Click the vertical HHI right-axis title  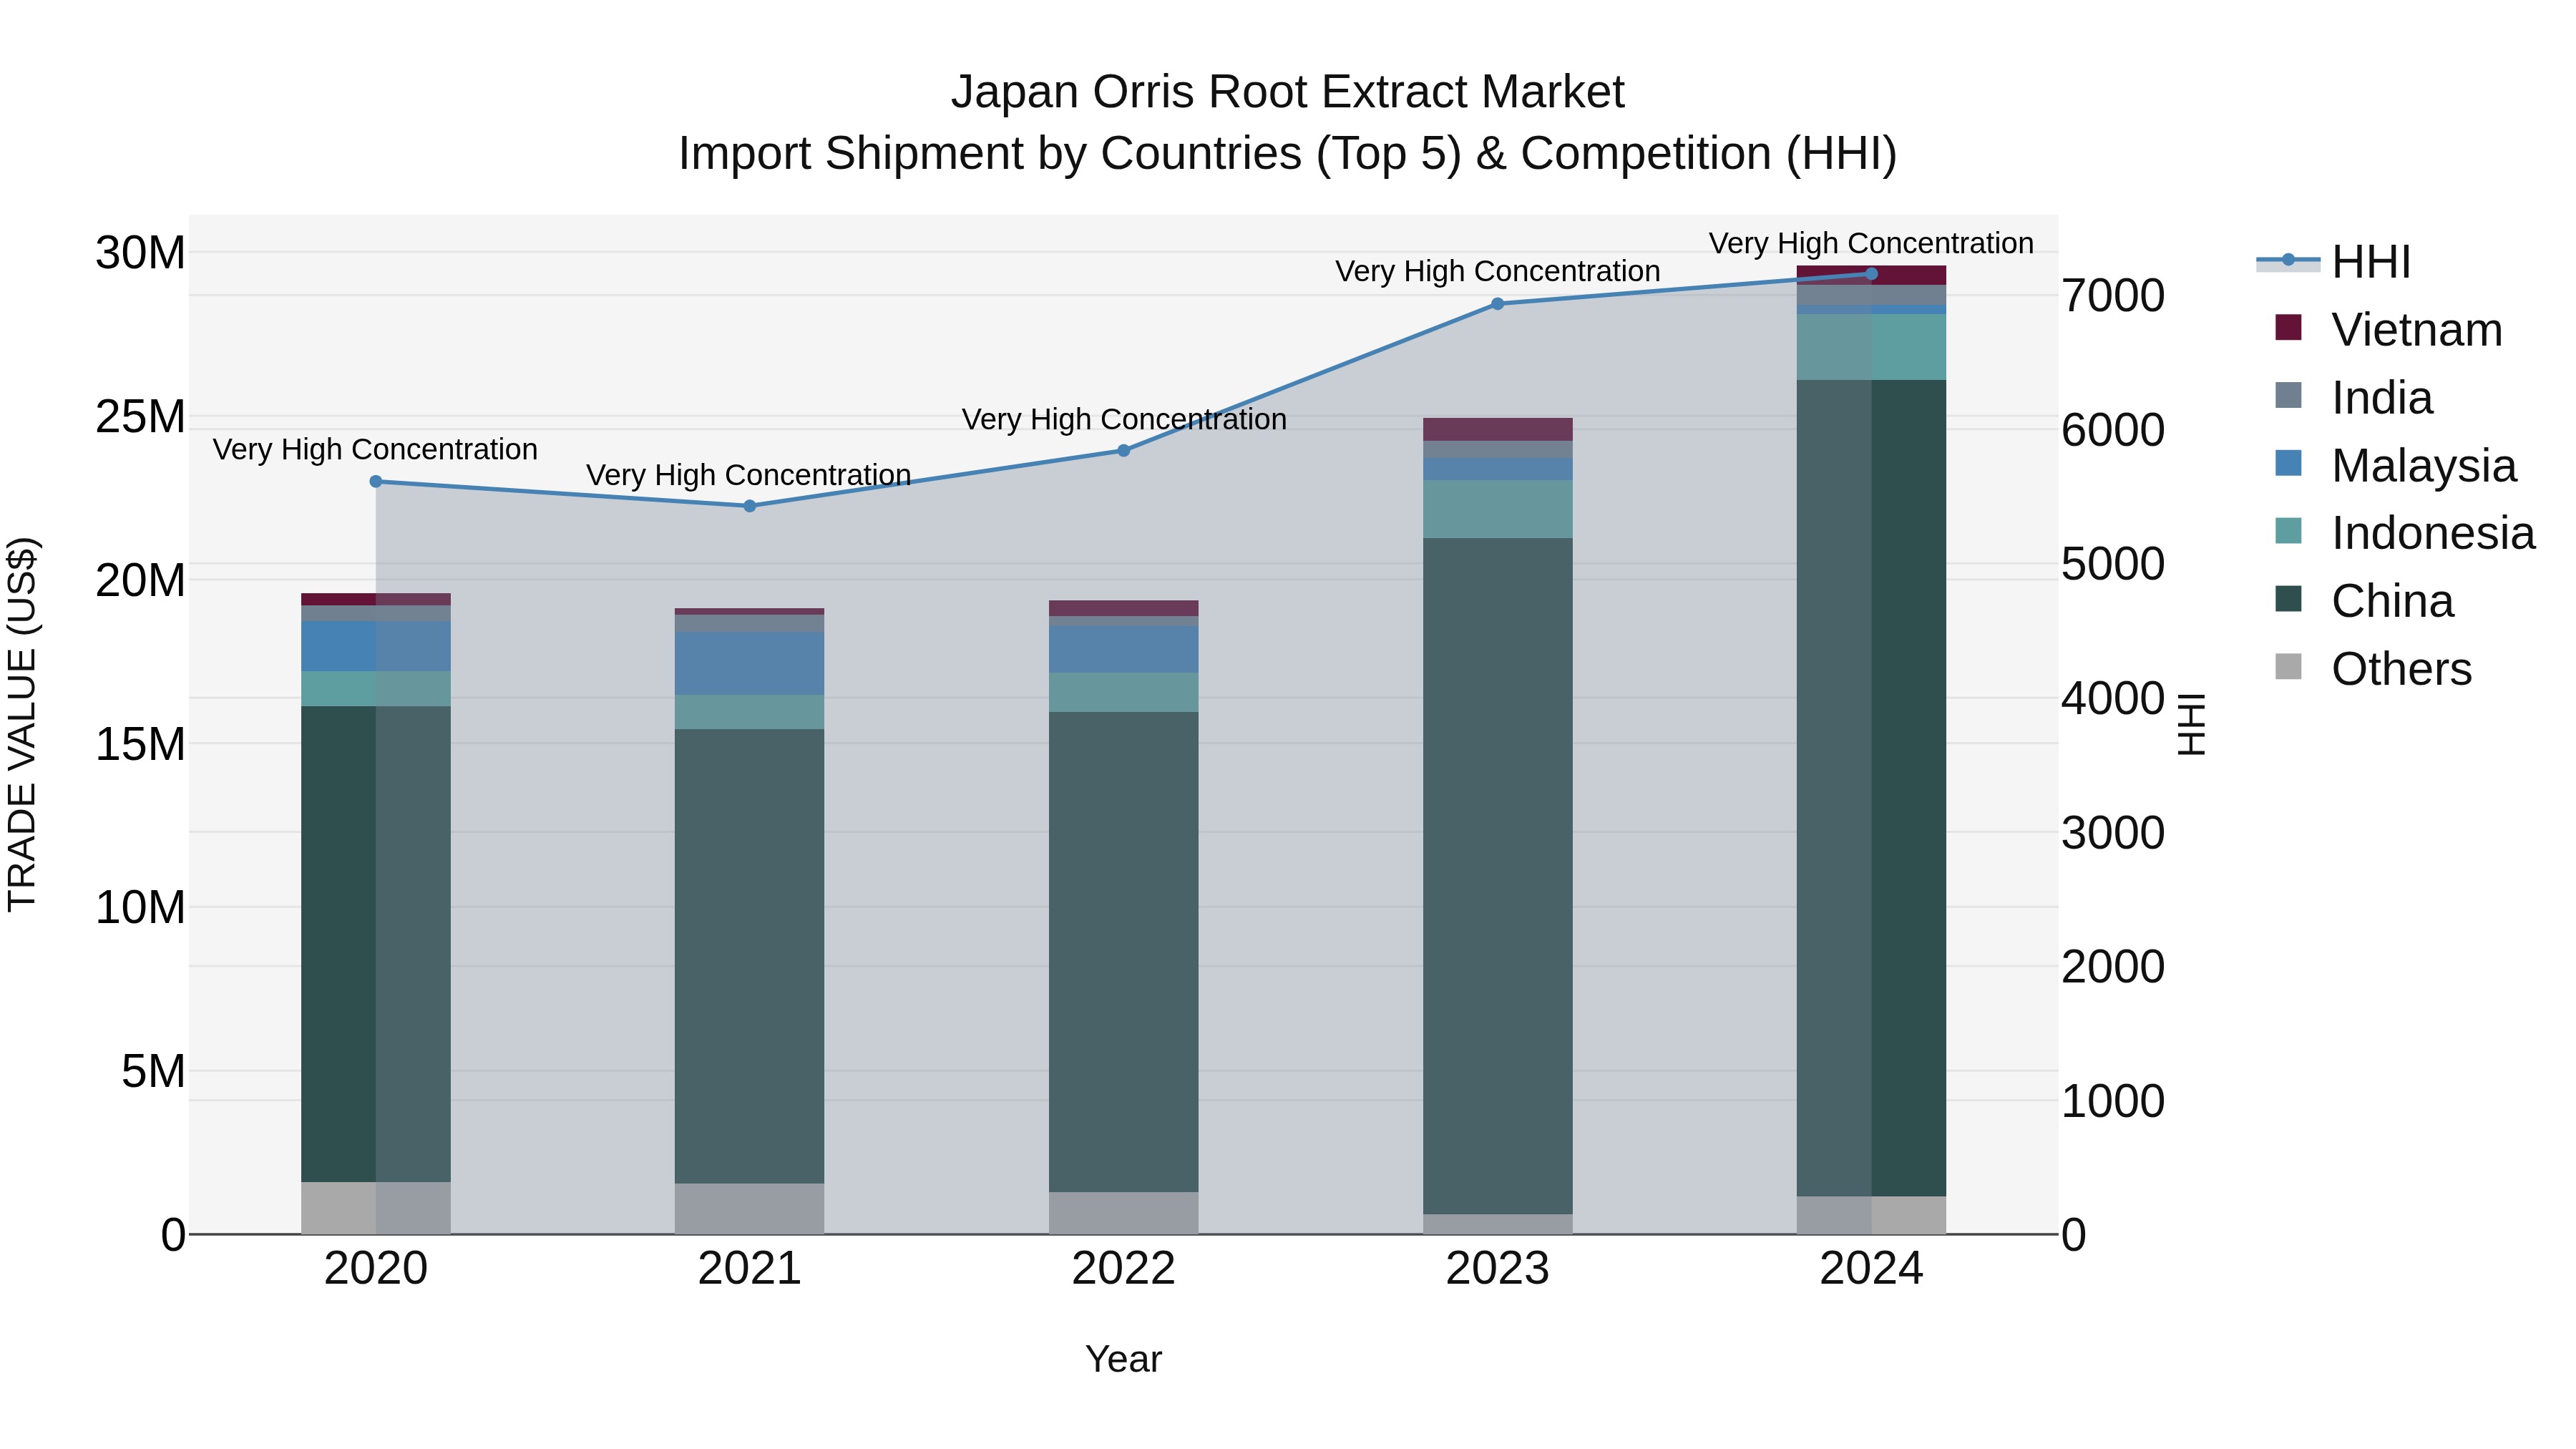pos(2191,725)
